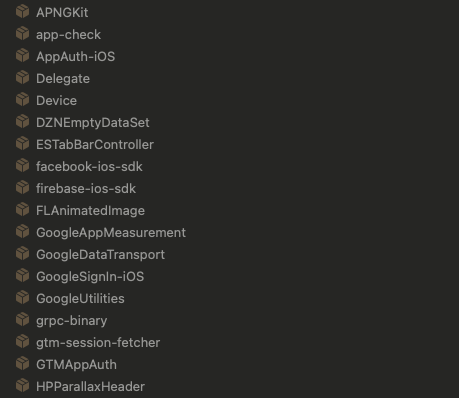
Task: Click the package icon next to app-check
Action: (x=23, y=34)
